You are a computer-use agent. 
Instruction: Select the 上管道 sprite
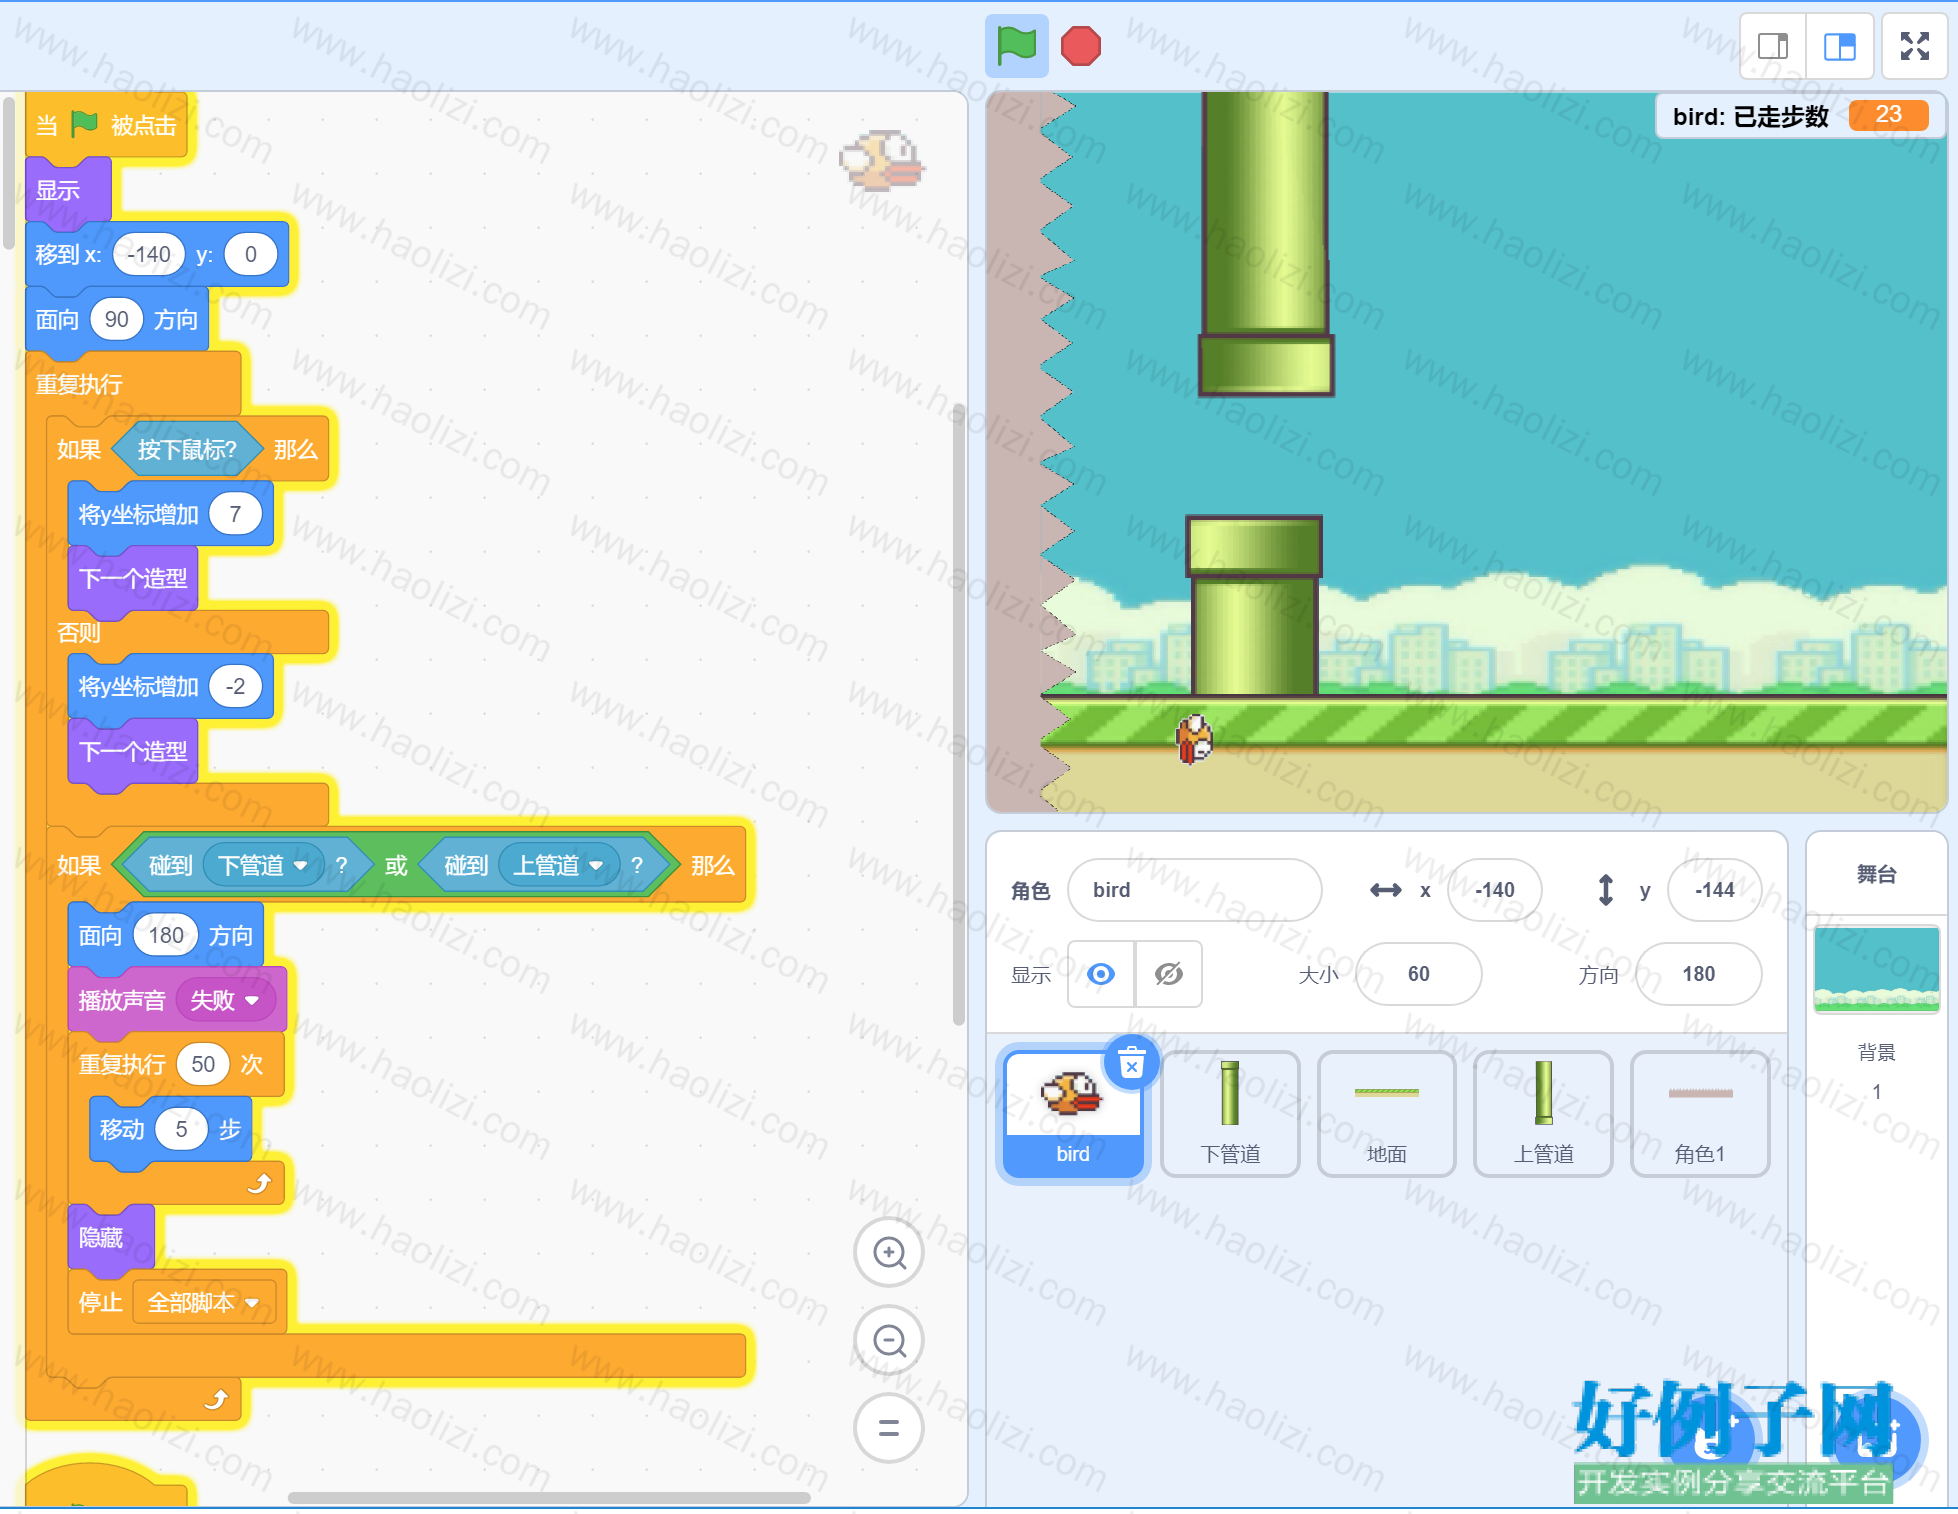tap(1543, 1114)
